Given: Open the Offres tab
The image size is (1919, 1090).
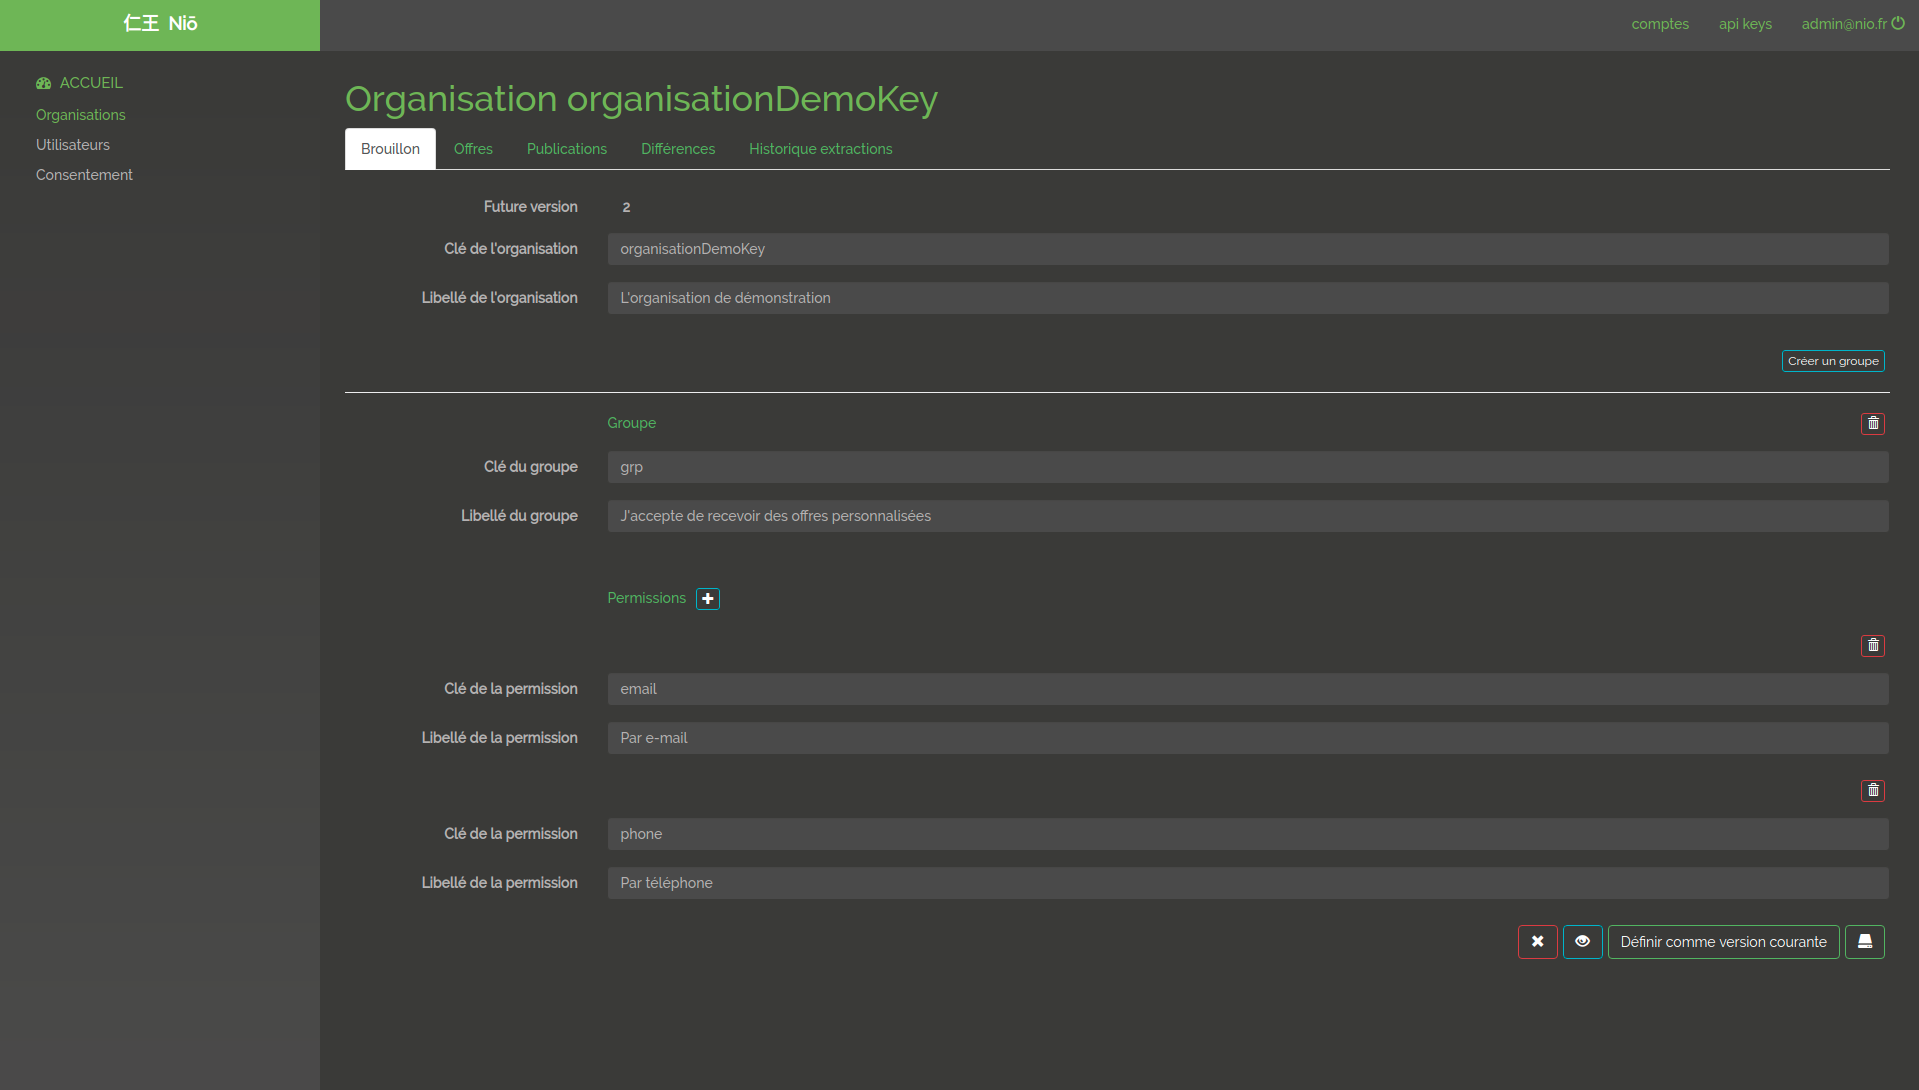Looking at the screenshot, I should point(473,149).
